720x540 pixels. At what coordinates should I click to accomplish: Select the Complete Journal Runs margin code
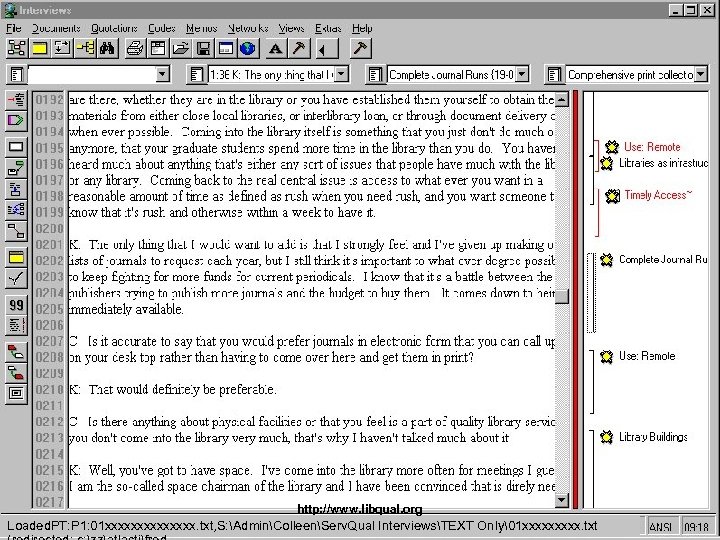pos(663,259)
